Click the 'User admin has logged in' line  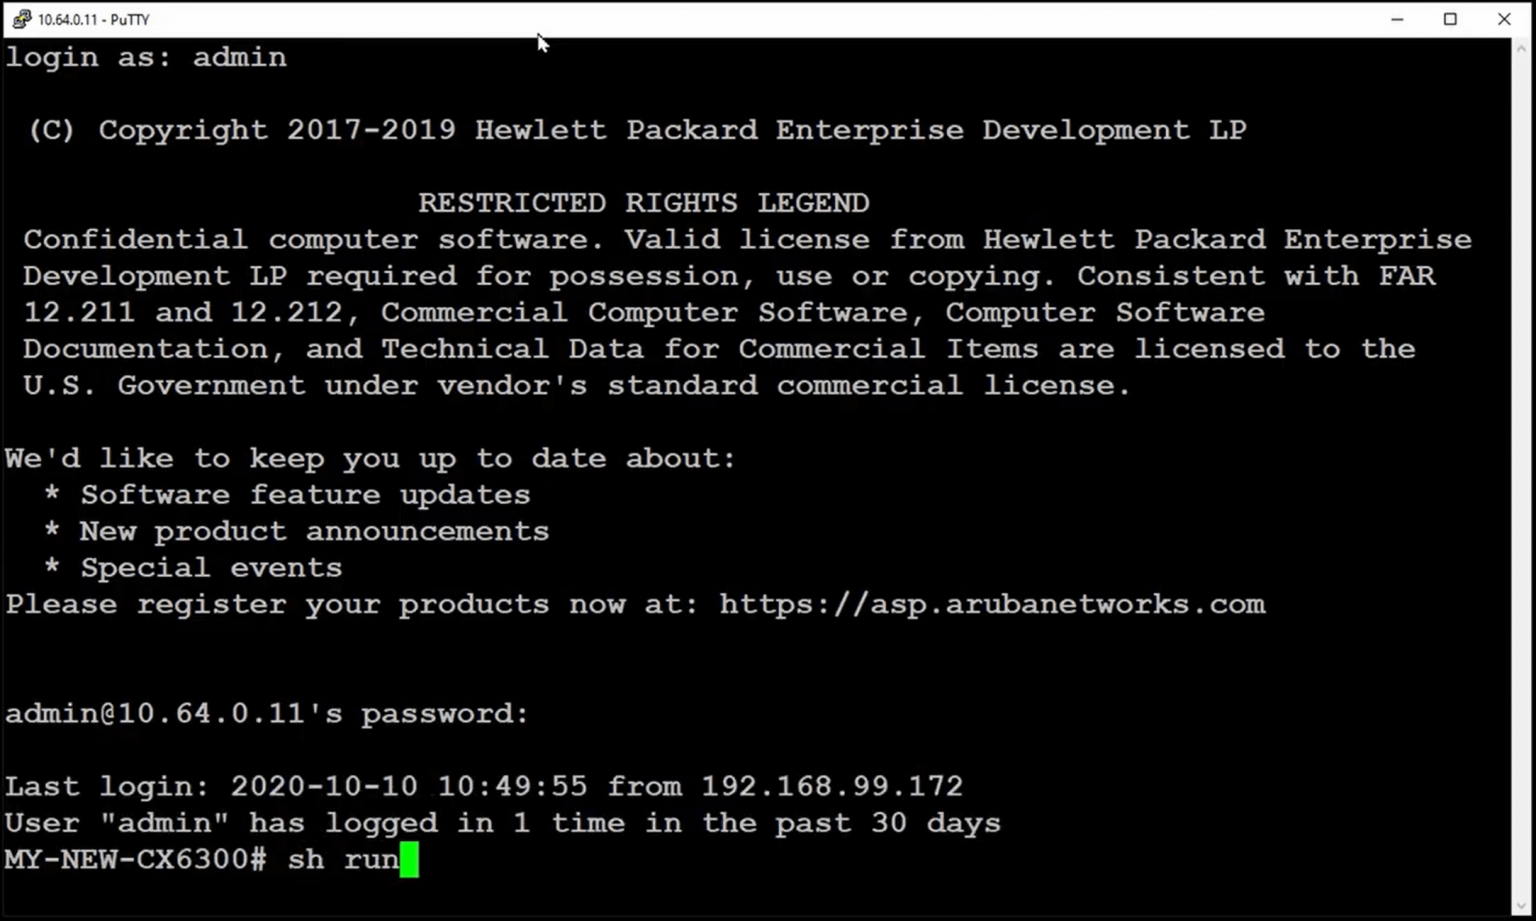[500, 822]
